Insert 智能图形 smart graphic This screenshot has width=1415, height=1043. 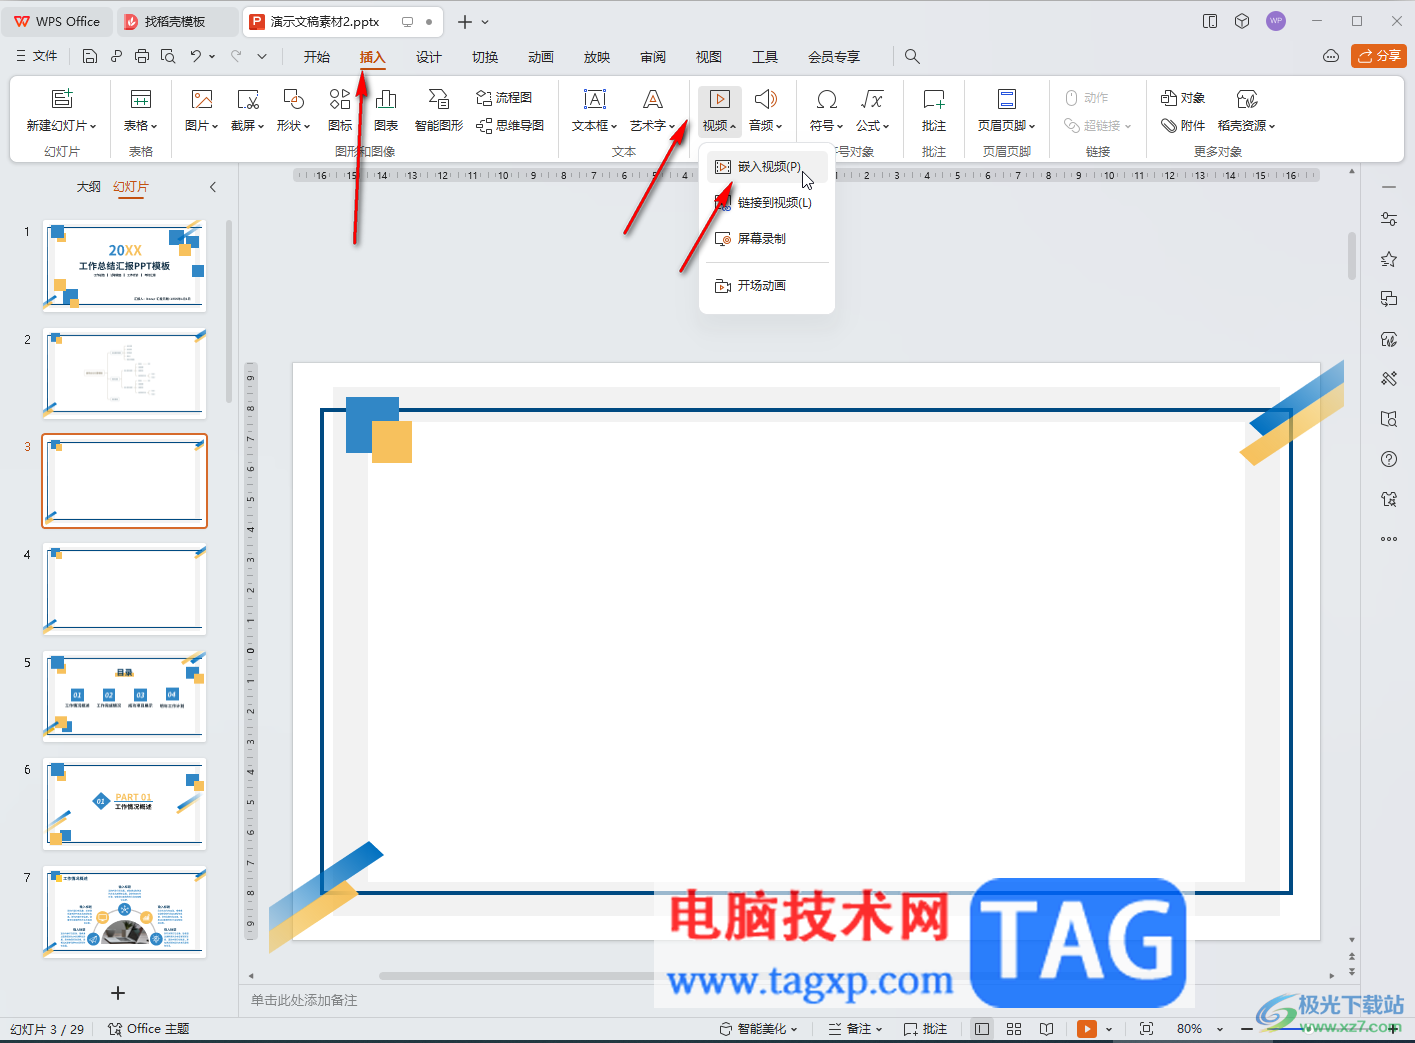click(x=439, y=111)
